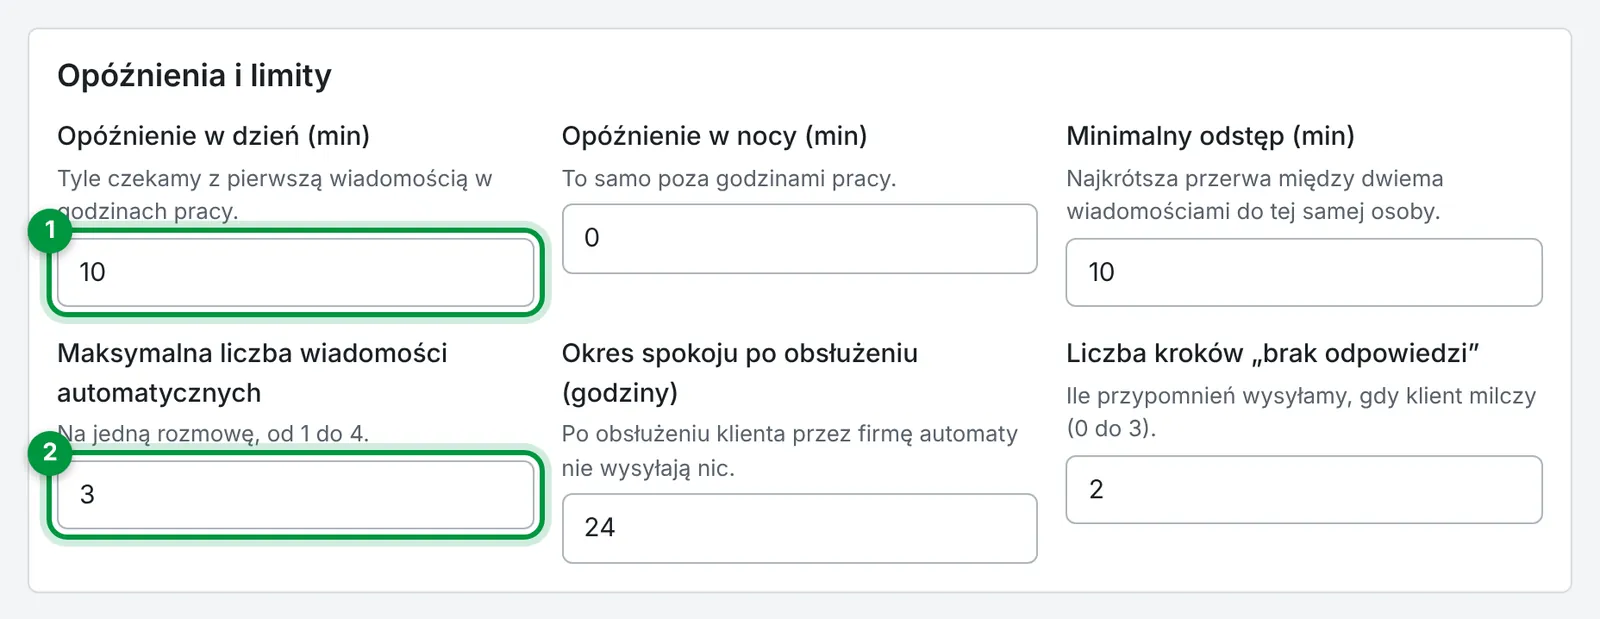Click the Minimalny odstęp input field

coord(1304,272)
